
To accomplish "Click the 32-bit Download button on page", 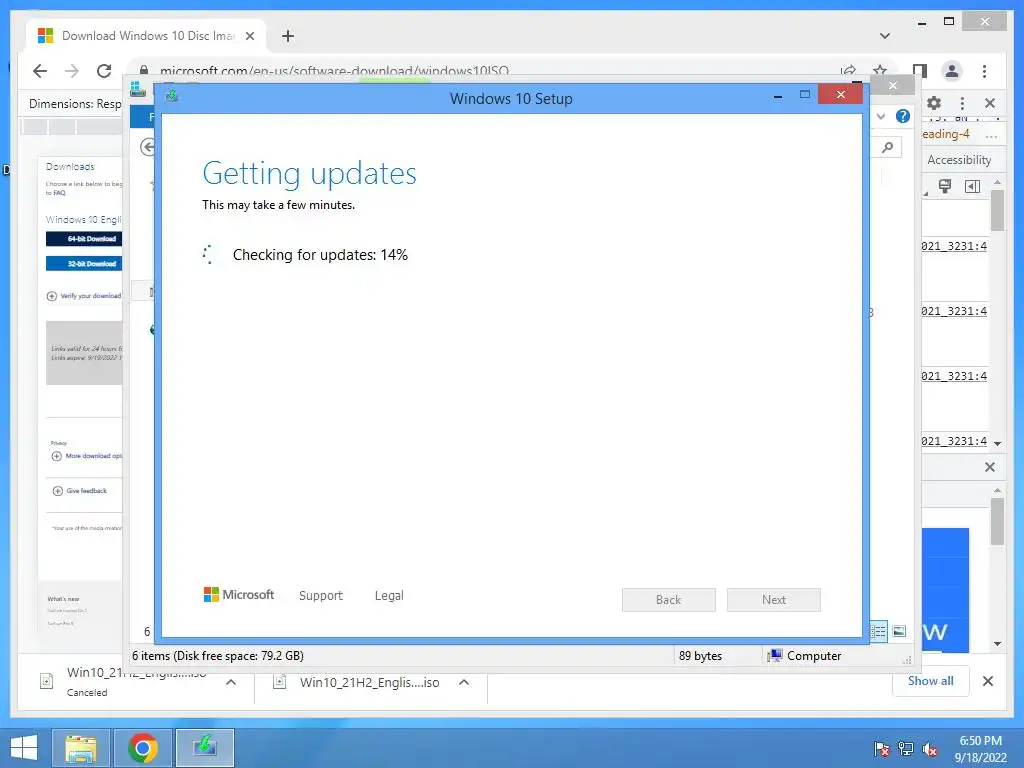I will pos(84,264).
